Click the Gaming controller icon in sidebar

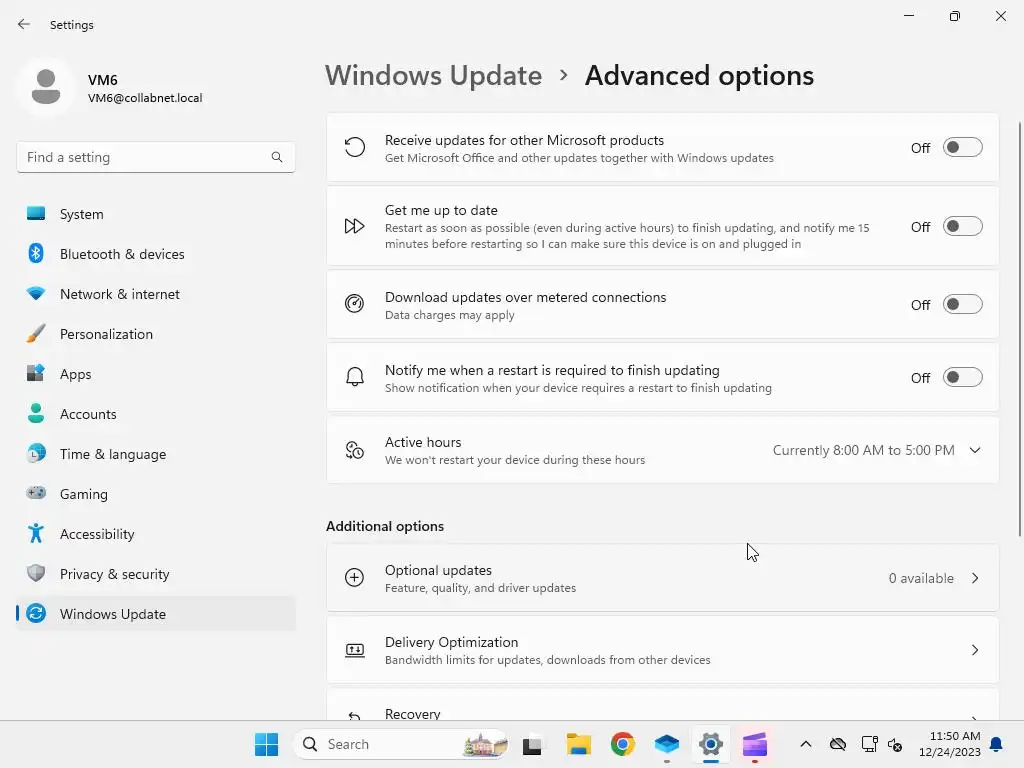(x=36, y=493)
